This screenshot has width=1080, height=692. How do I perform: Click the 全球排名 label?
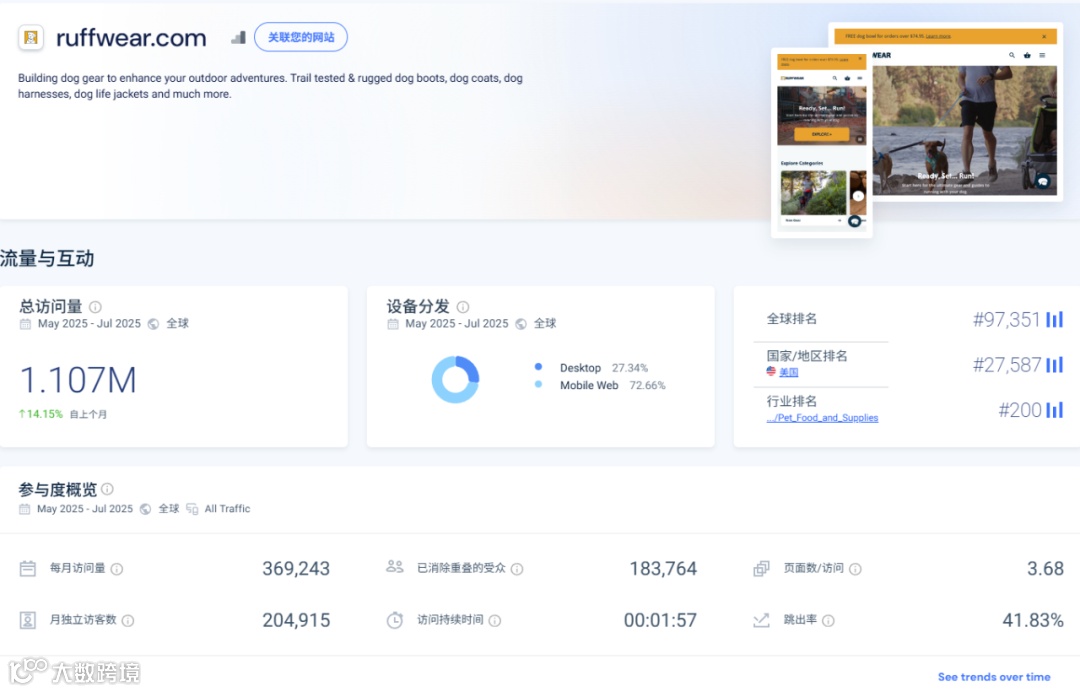(792, 319)
